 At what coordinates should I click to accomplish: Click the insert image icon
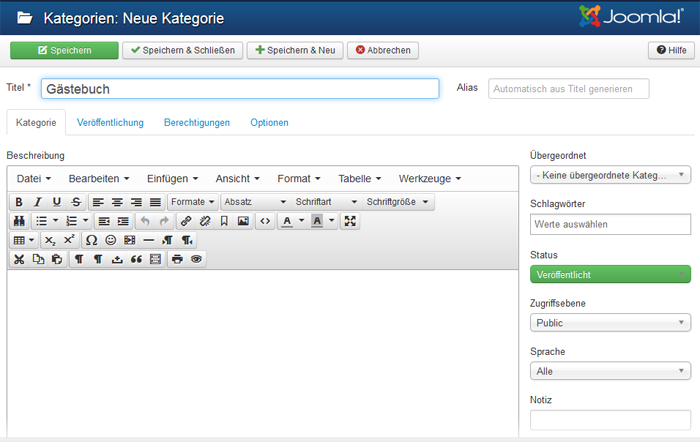(x=243, y=221)
